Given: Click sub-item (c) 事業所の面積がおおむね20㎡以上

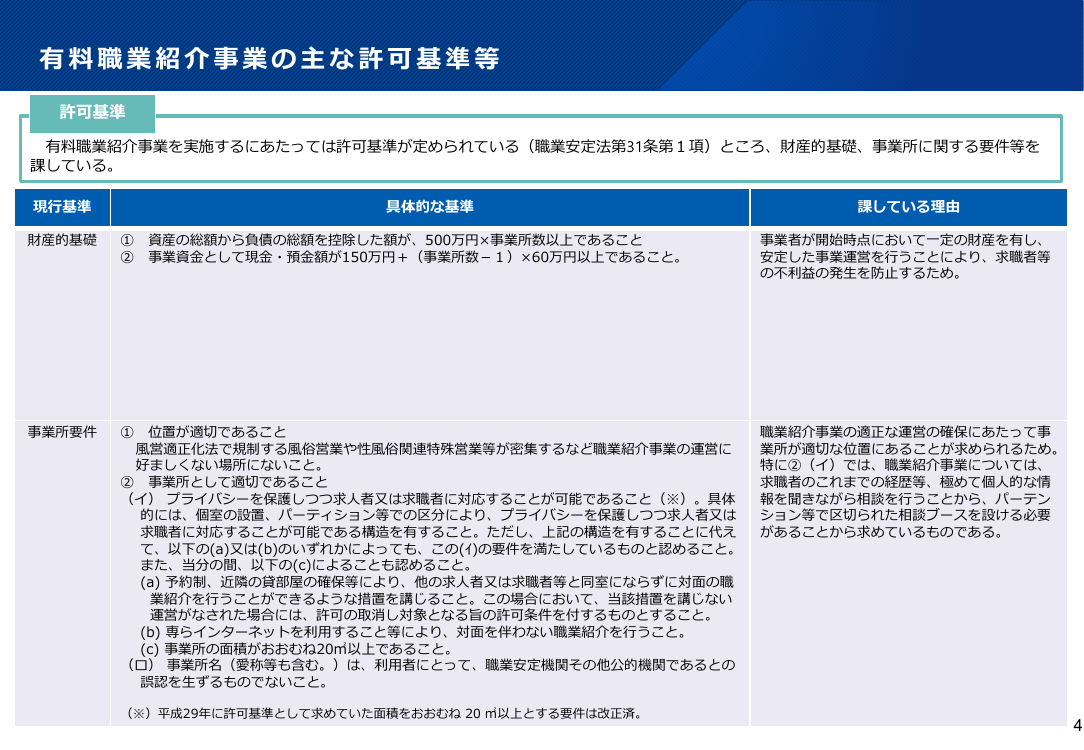Looking at the screenshot, I should [x=296, y=649].
